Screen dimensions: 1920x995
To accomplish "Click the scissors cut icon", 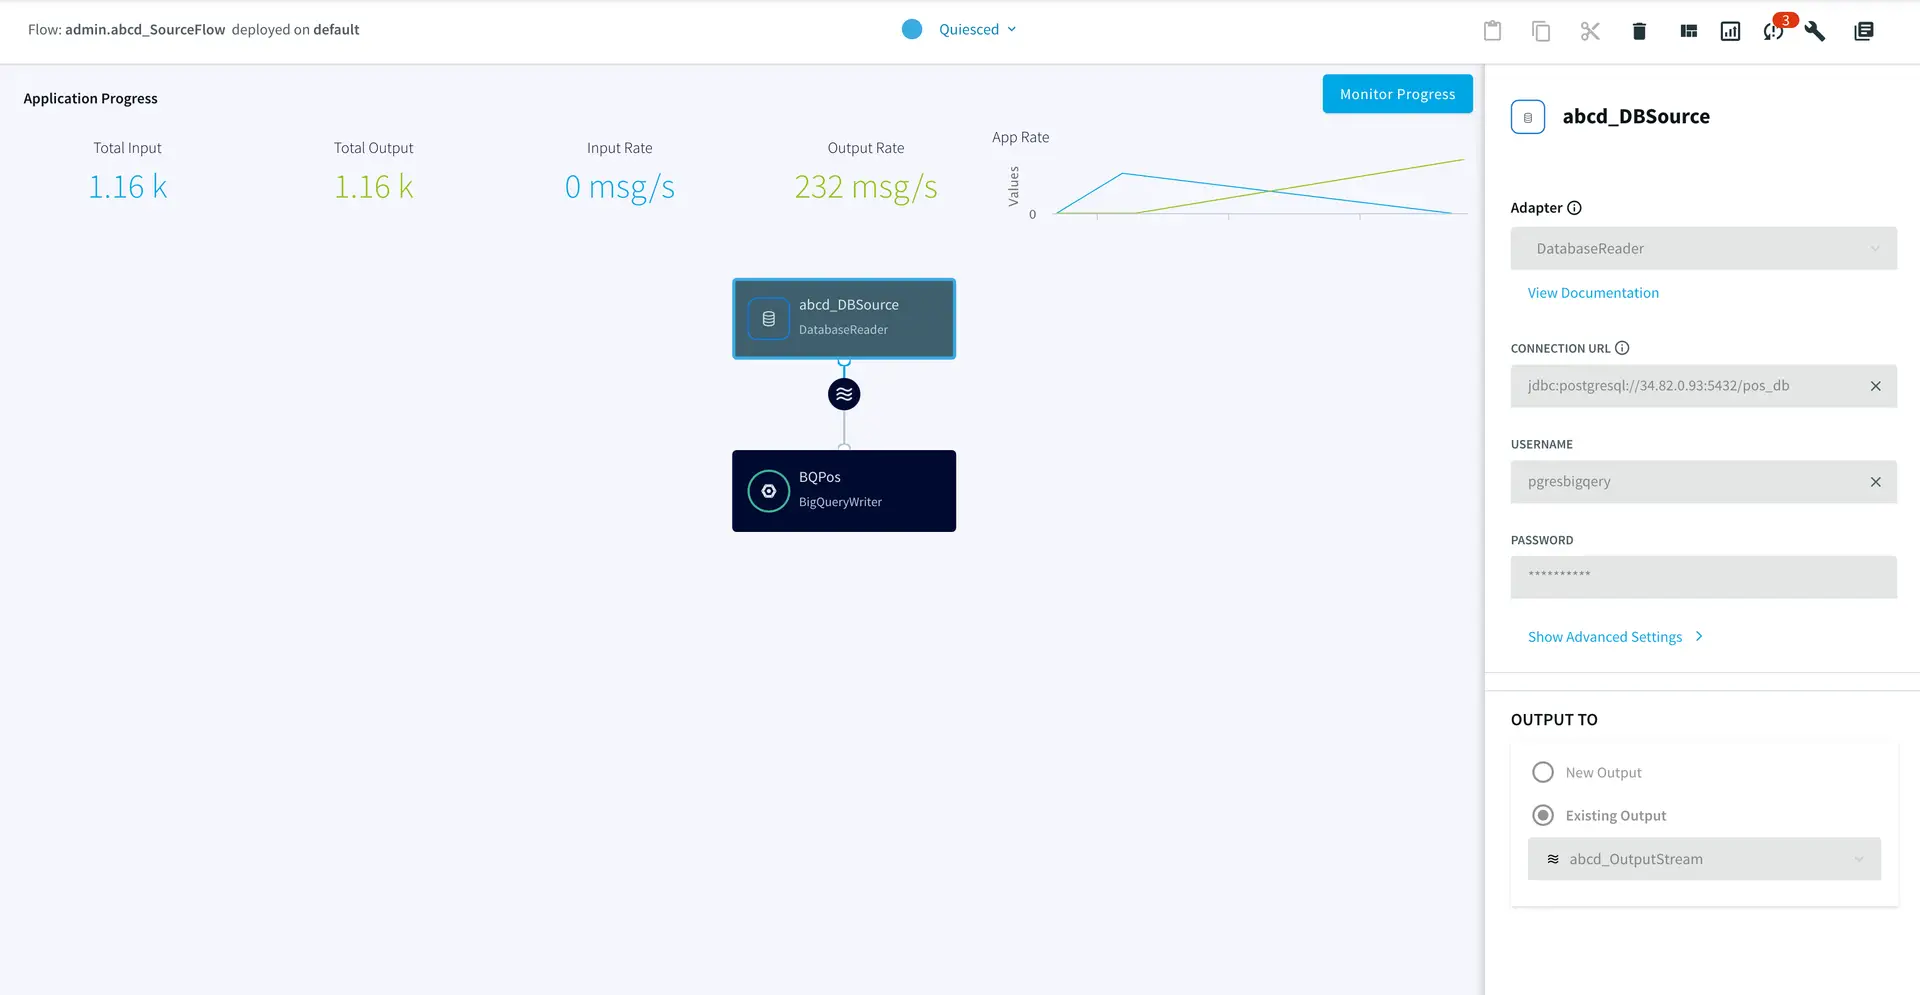I will click(x=1590, y=31).
